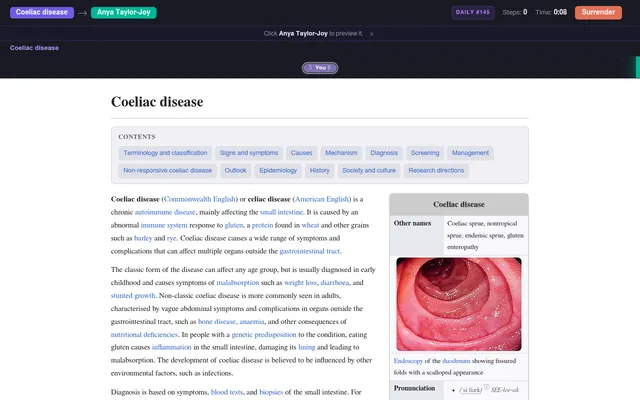The height and width of the screenshot is (400, 640).
Task: Jump to History section
Action: coord(320,171)
